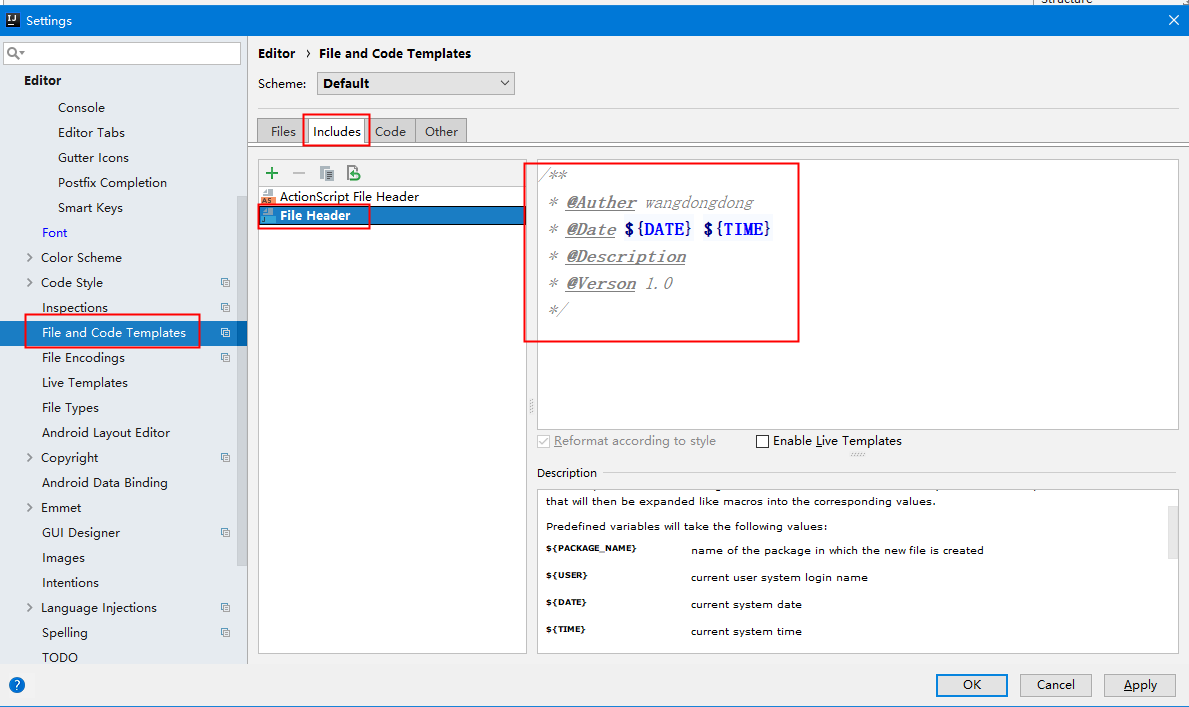
Task: Select Postfix Completion in settings tree
Action: click(112, 183)
